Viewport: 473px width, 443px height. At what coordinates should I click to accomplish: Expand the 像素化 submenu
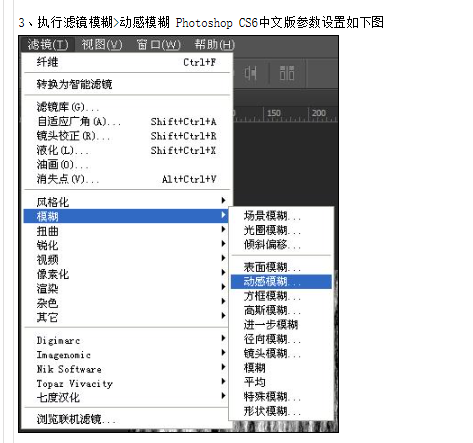tap(127, 274)
